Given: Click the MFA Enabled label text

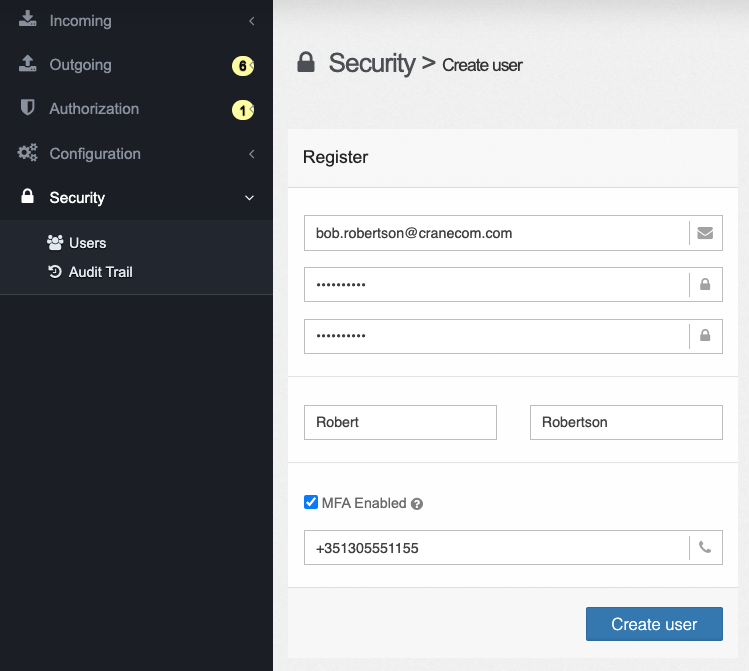Looking at the screenshot, I should tap(364, 503).
